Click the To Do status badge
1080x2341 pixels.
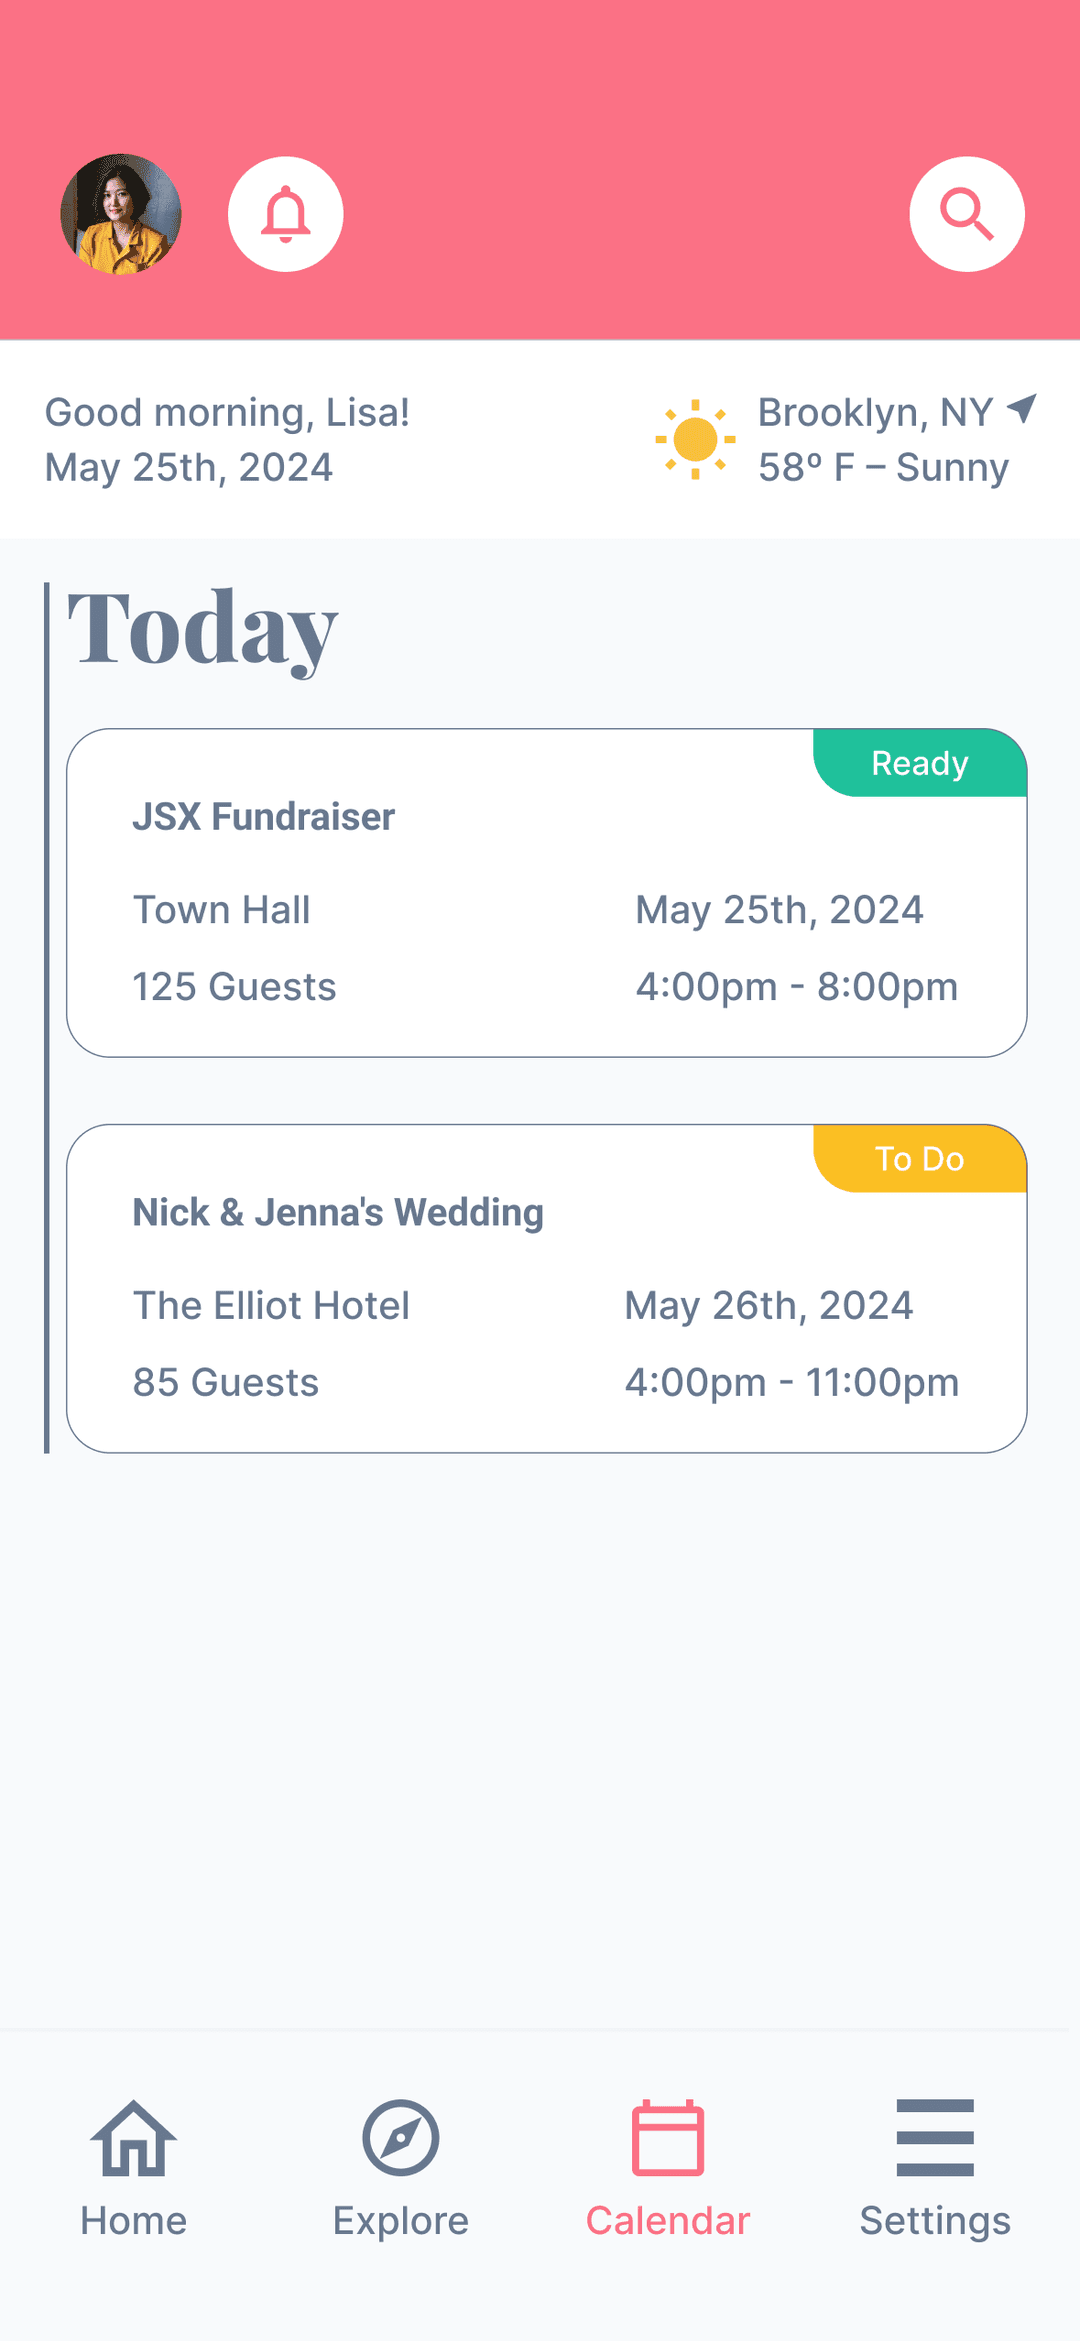[920, 1159]
